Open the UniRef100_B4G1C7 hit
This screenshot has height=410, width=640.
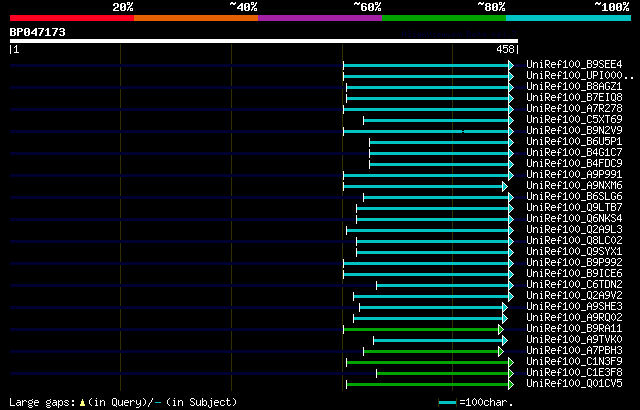pos(574,153)
